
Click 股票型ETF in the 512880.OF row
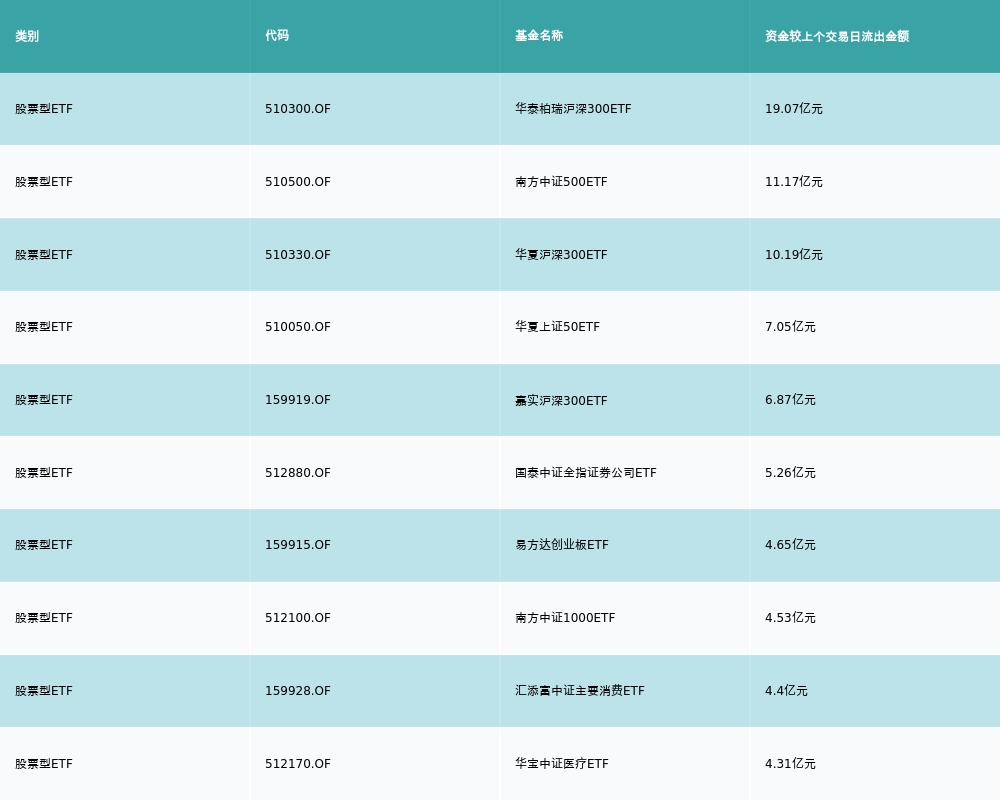click(x=44, y=473)
